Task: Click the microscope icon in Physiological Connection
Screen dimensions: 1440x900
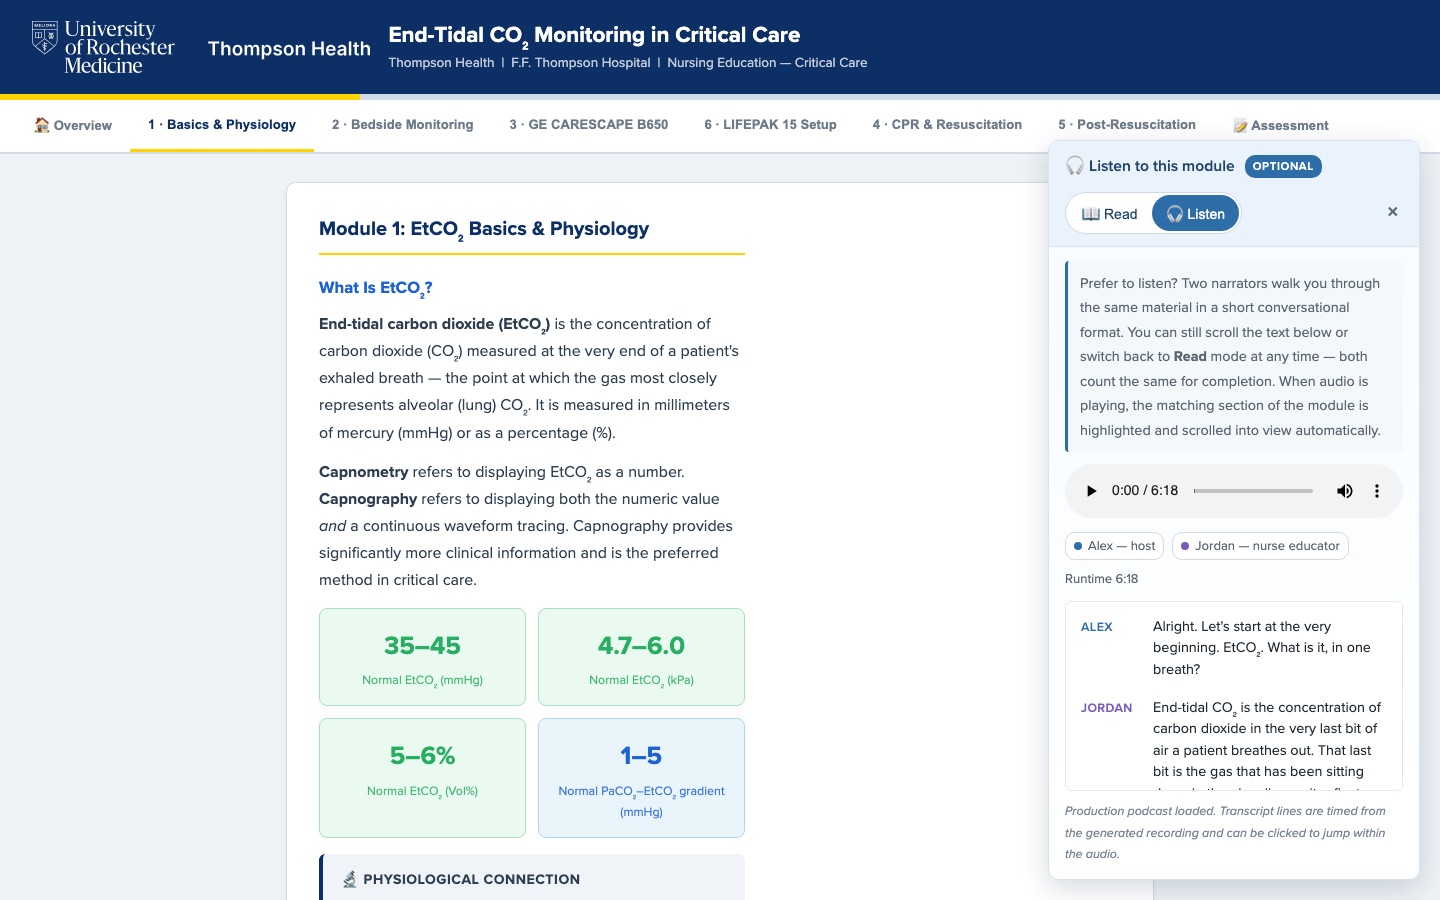Action: tap(350, 879)
